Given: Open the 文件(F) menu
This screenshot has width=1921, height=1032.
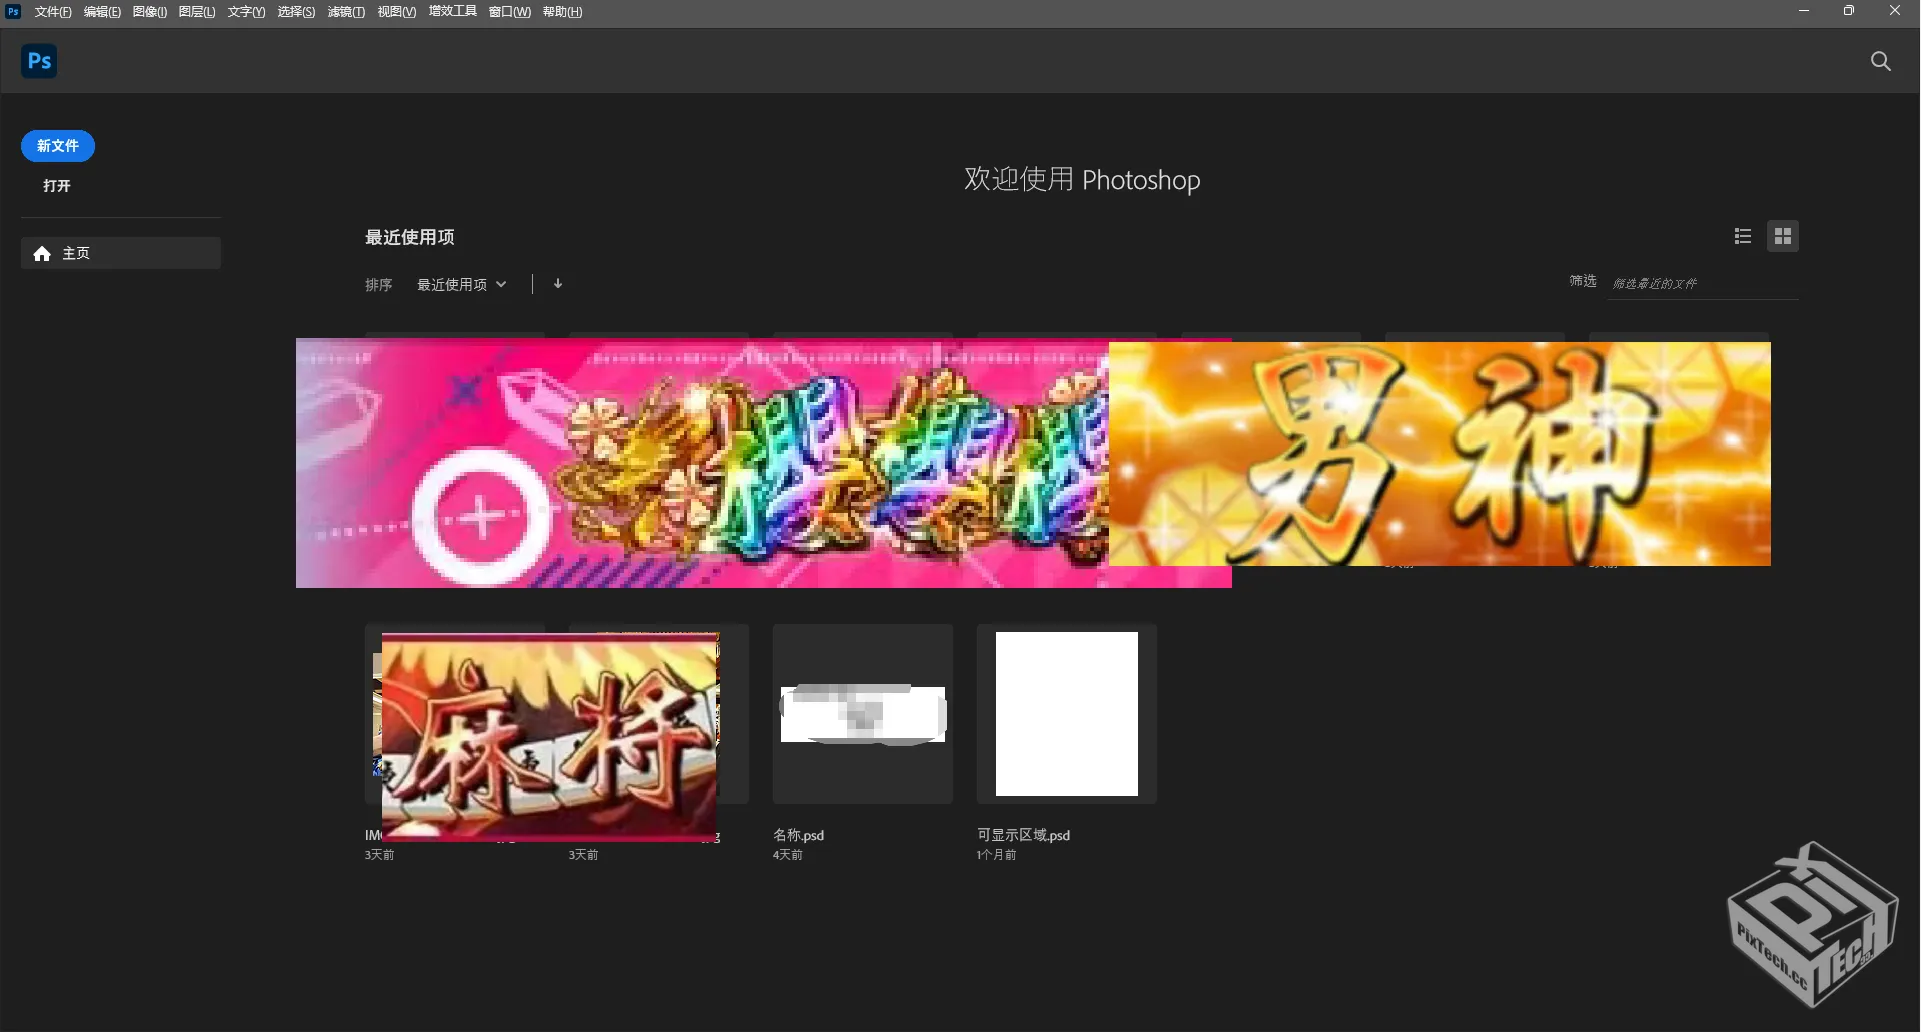Looking at the screenshot, I should (53, 12).
